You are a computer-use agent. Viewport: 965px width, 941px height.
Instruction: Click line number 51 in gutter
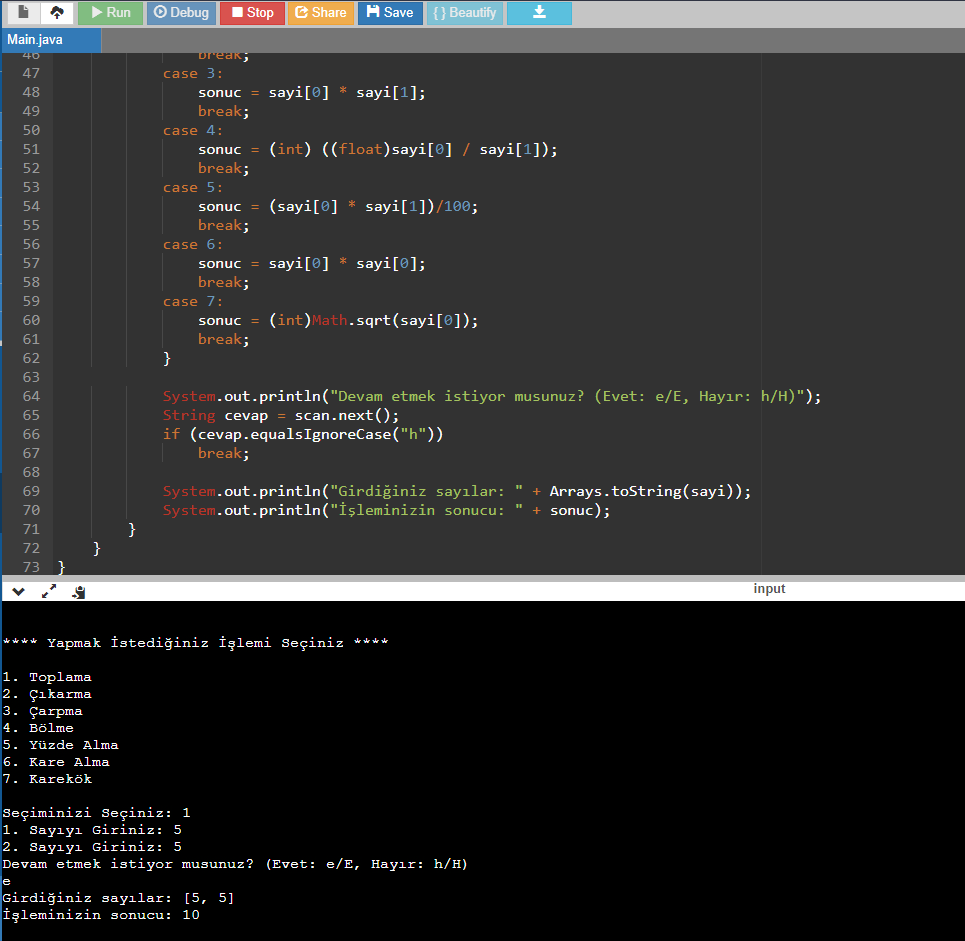click(30, 149)
